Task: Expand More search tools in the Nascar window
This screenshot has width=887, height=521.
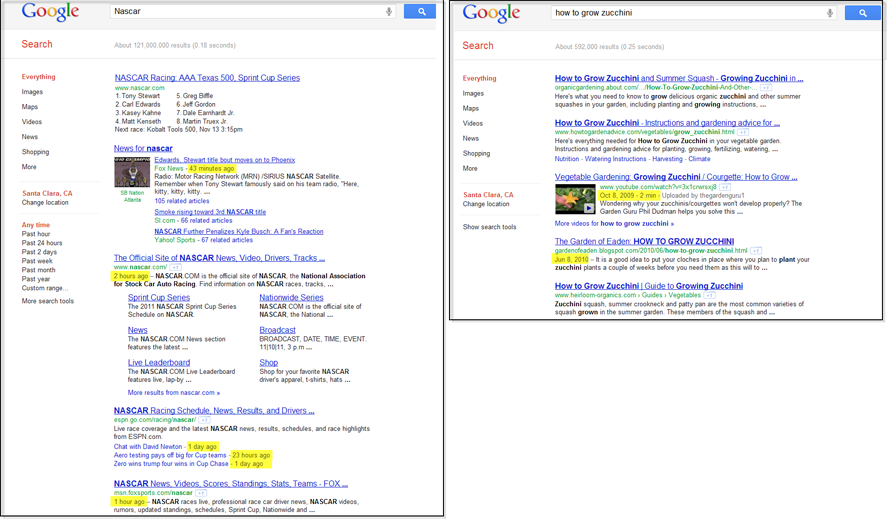Action: (48, 301)
